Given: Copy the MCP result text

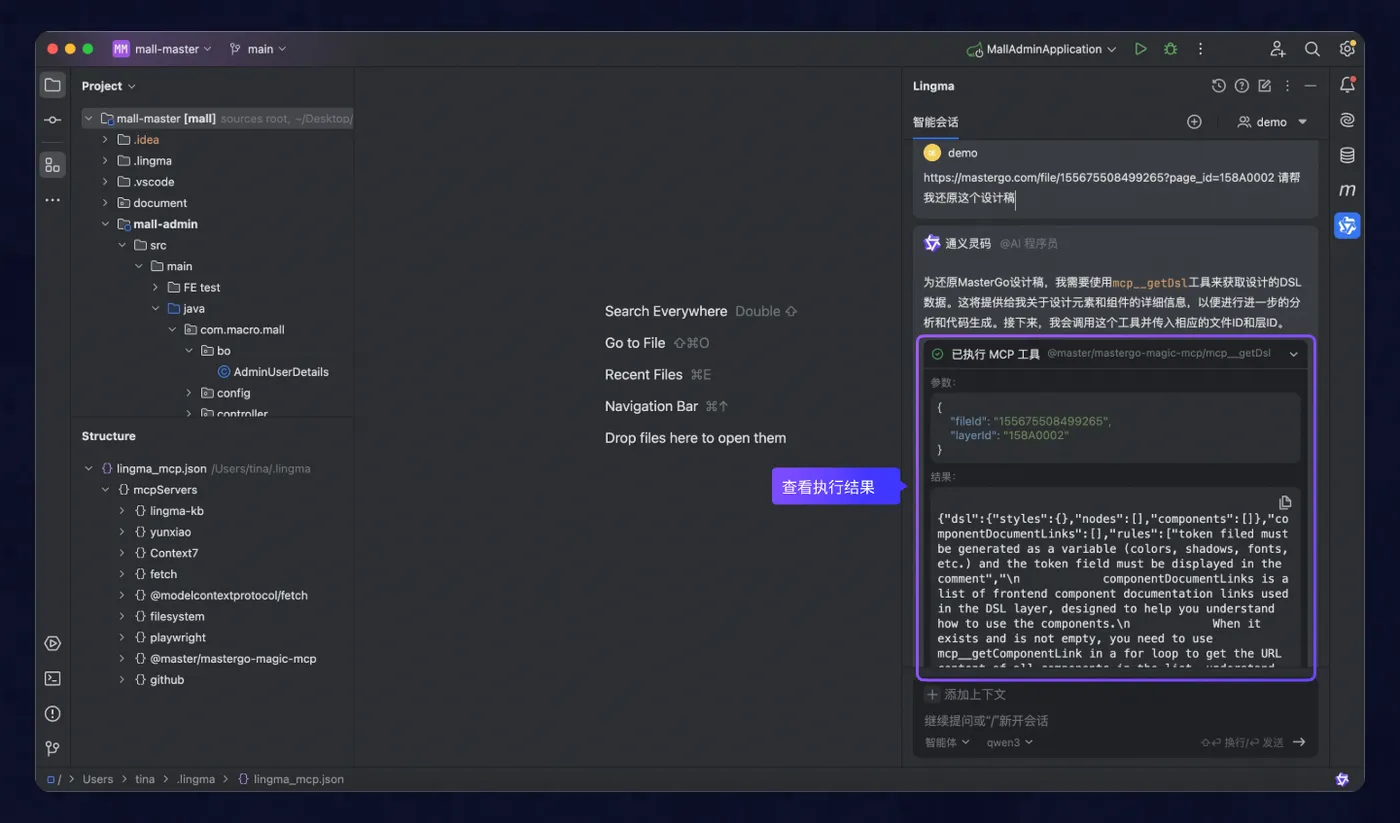Looking at the screenshot, I should pos(1285,502).
